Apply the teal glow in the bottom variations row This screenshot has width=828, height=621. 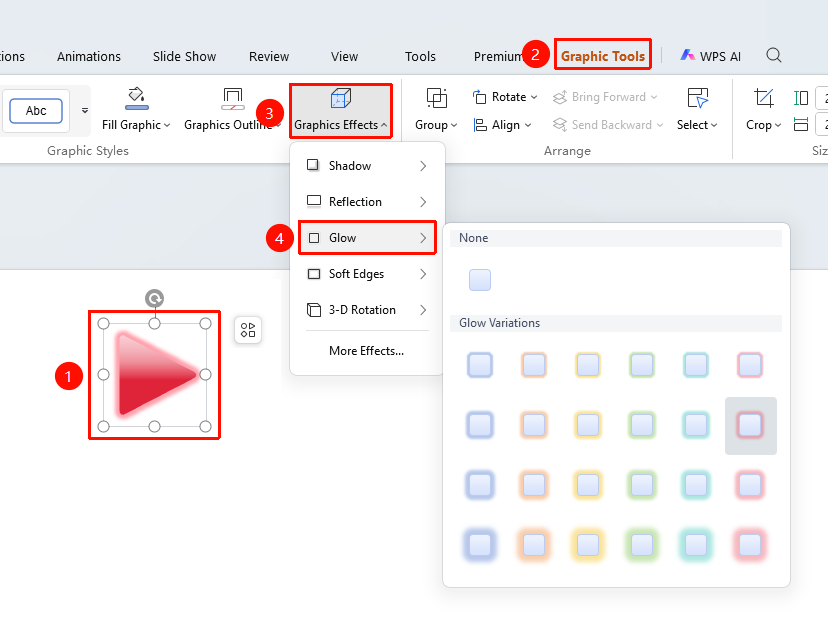[695, 544]
